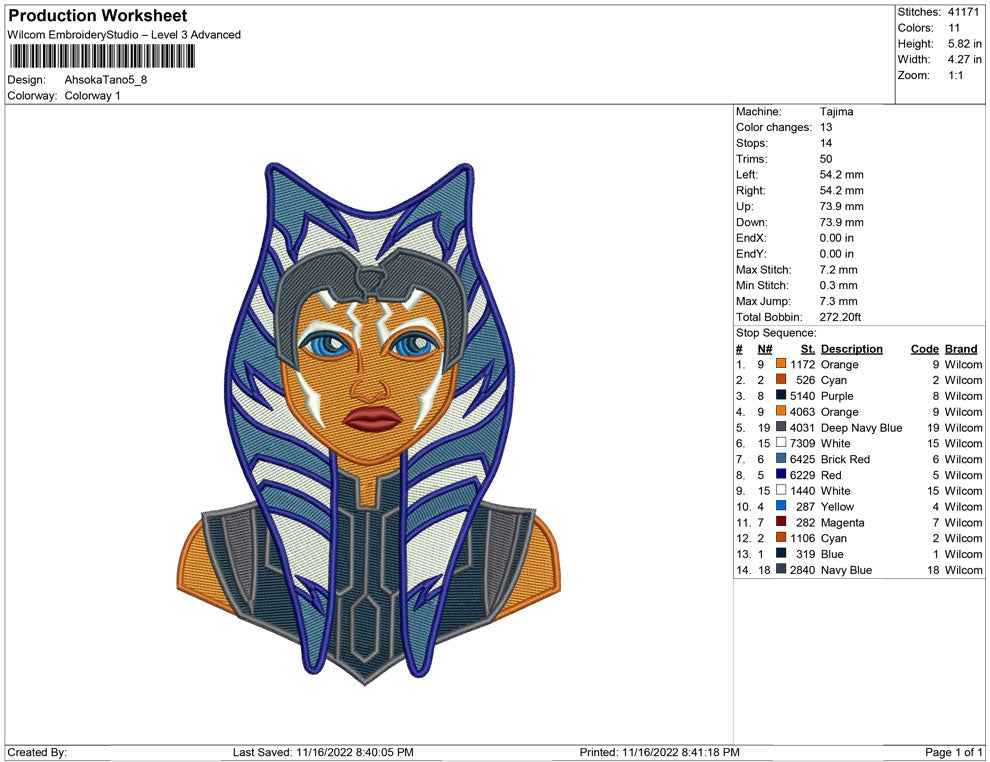Click the EndX: label

tap(751, 238)
